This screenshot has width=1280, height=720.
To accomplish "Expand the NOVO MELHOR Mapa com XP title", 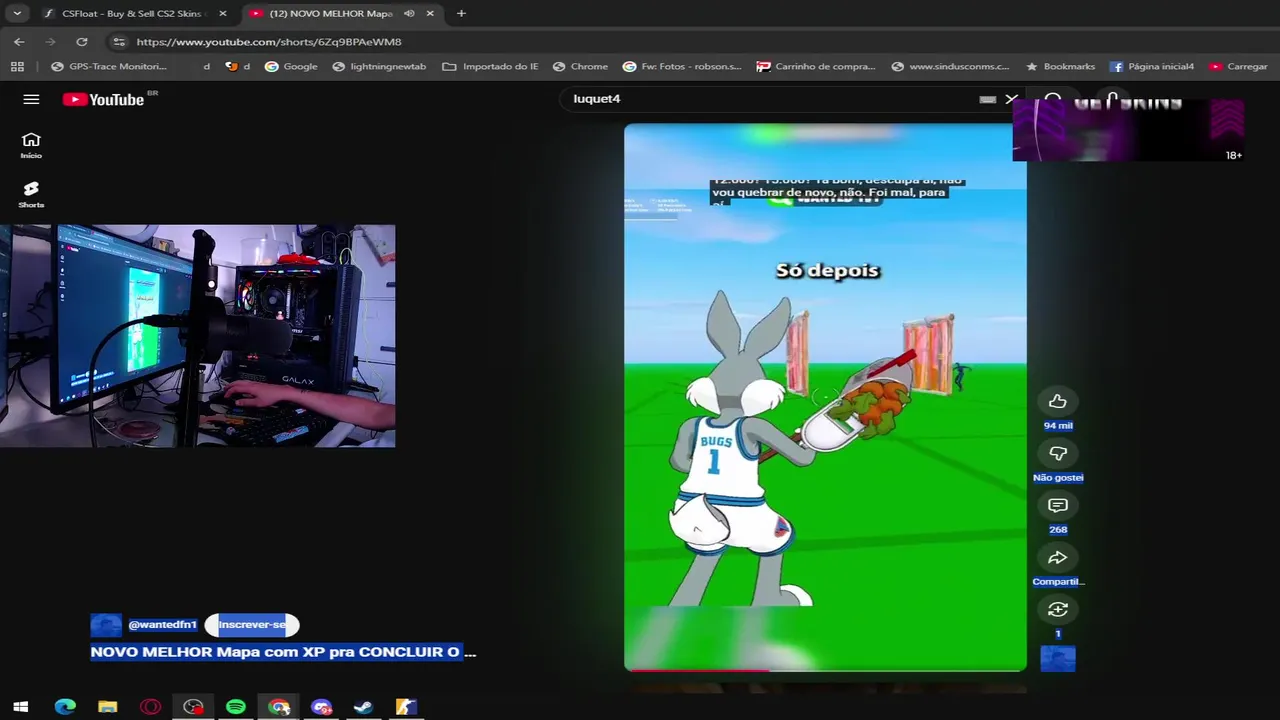I will pos(283,652).
